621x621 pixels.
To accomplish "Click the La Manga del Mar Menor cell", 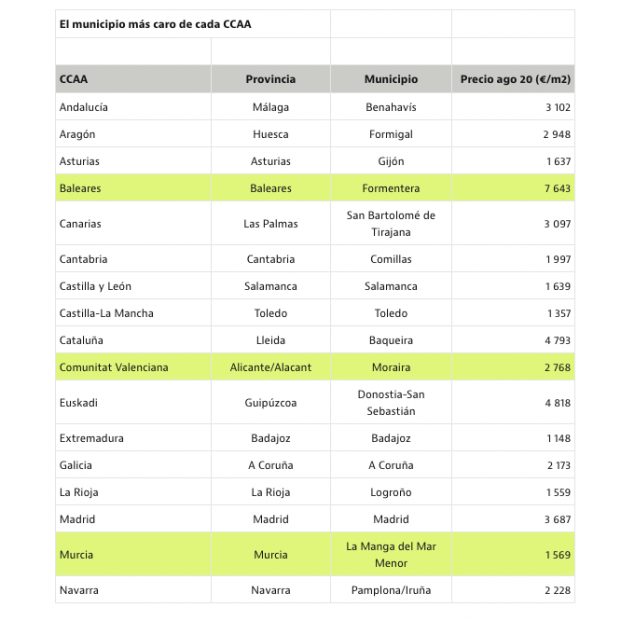I will [x=390, y=554].
